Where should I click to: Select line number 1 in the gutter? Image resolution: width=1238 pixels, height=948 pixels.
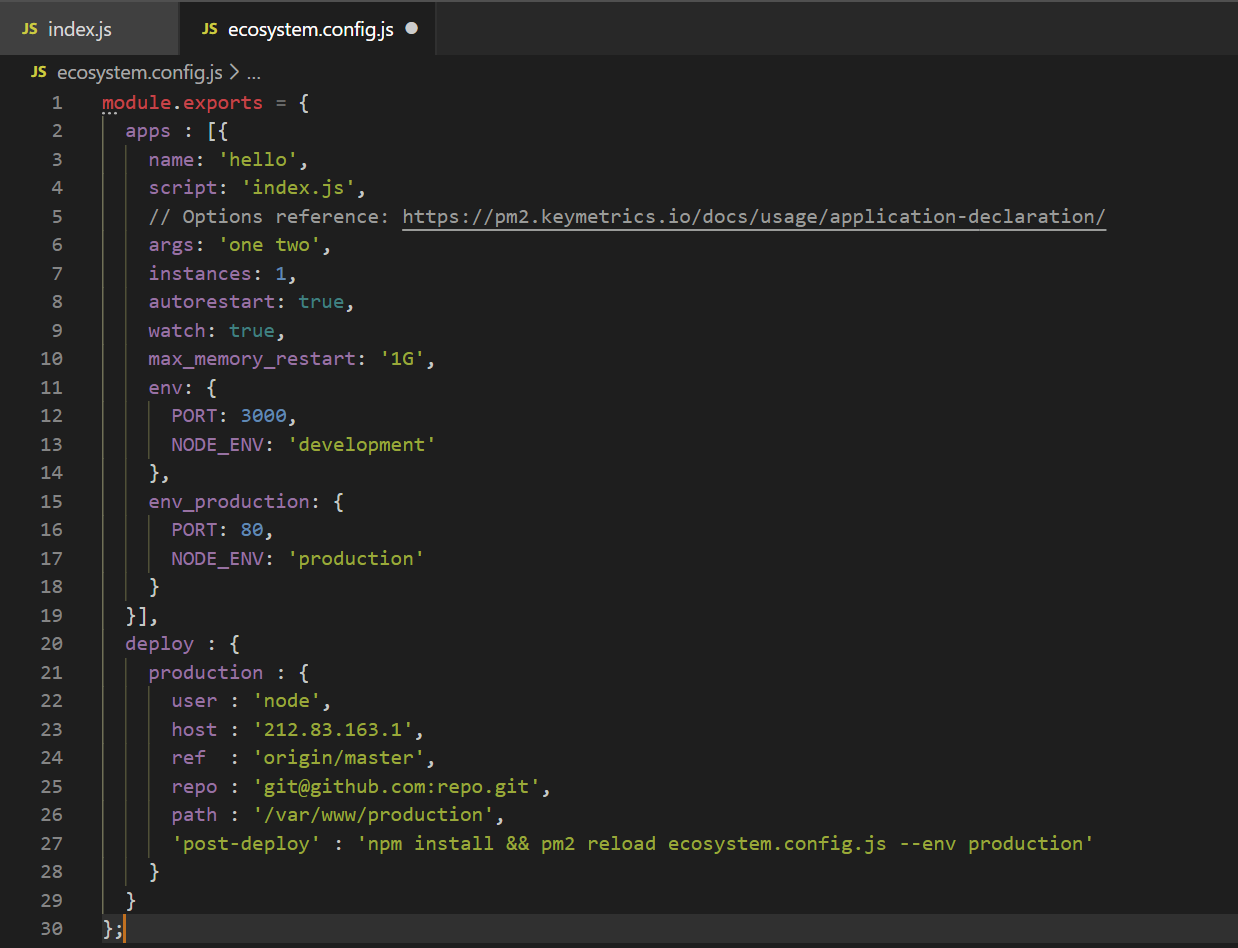(x=56, y=102)
